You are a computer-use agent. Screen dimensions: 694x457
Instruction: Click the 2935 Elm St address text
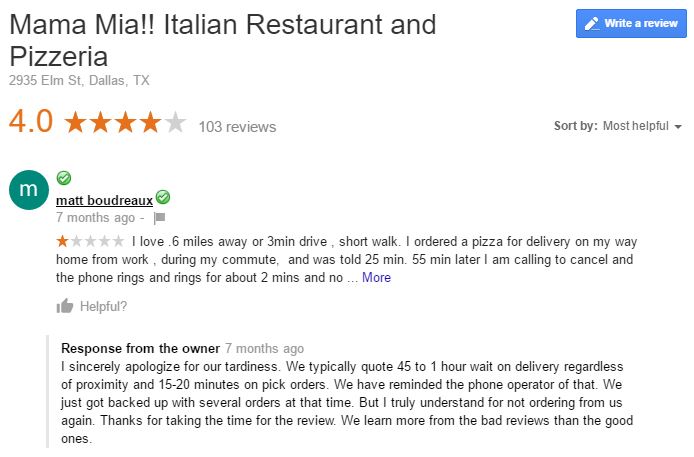click(79, 80)
